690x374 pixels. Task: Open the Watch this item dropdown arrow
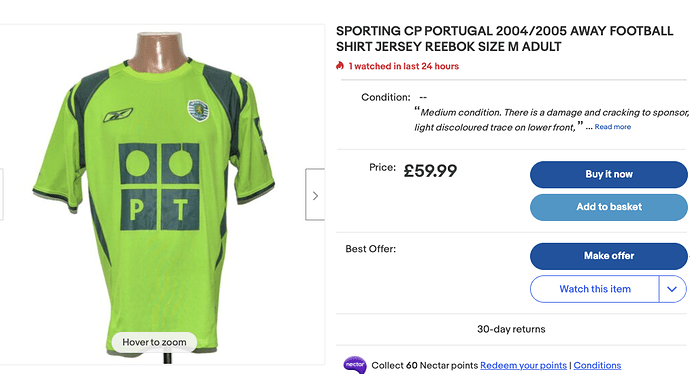coord(672,289)
